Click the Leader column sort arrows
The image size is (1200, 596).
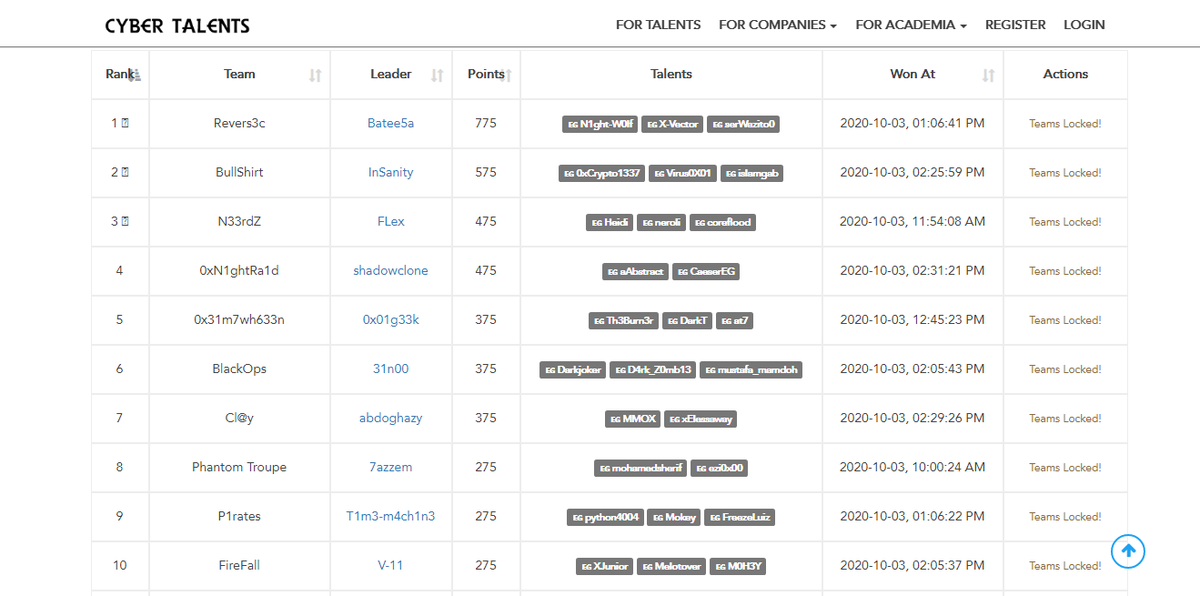click(437, 75)
